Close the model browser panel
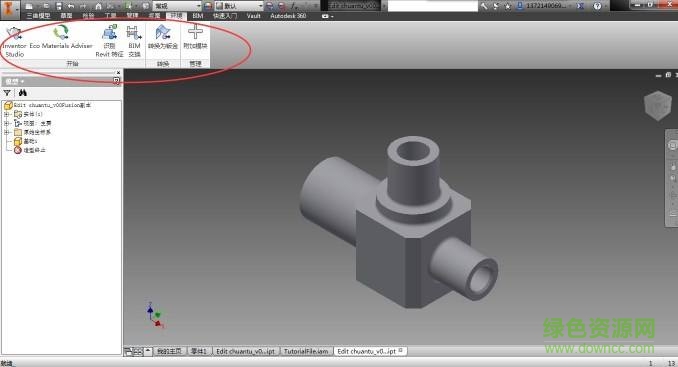 (x=118, y=73)
